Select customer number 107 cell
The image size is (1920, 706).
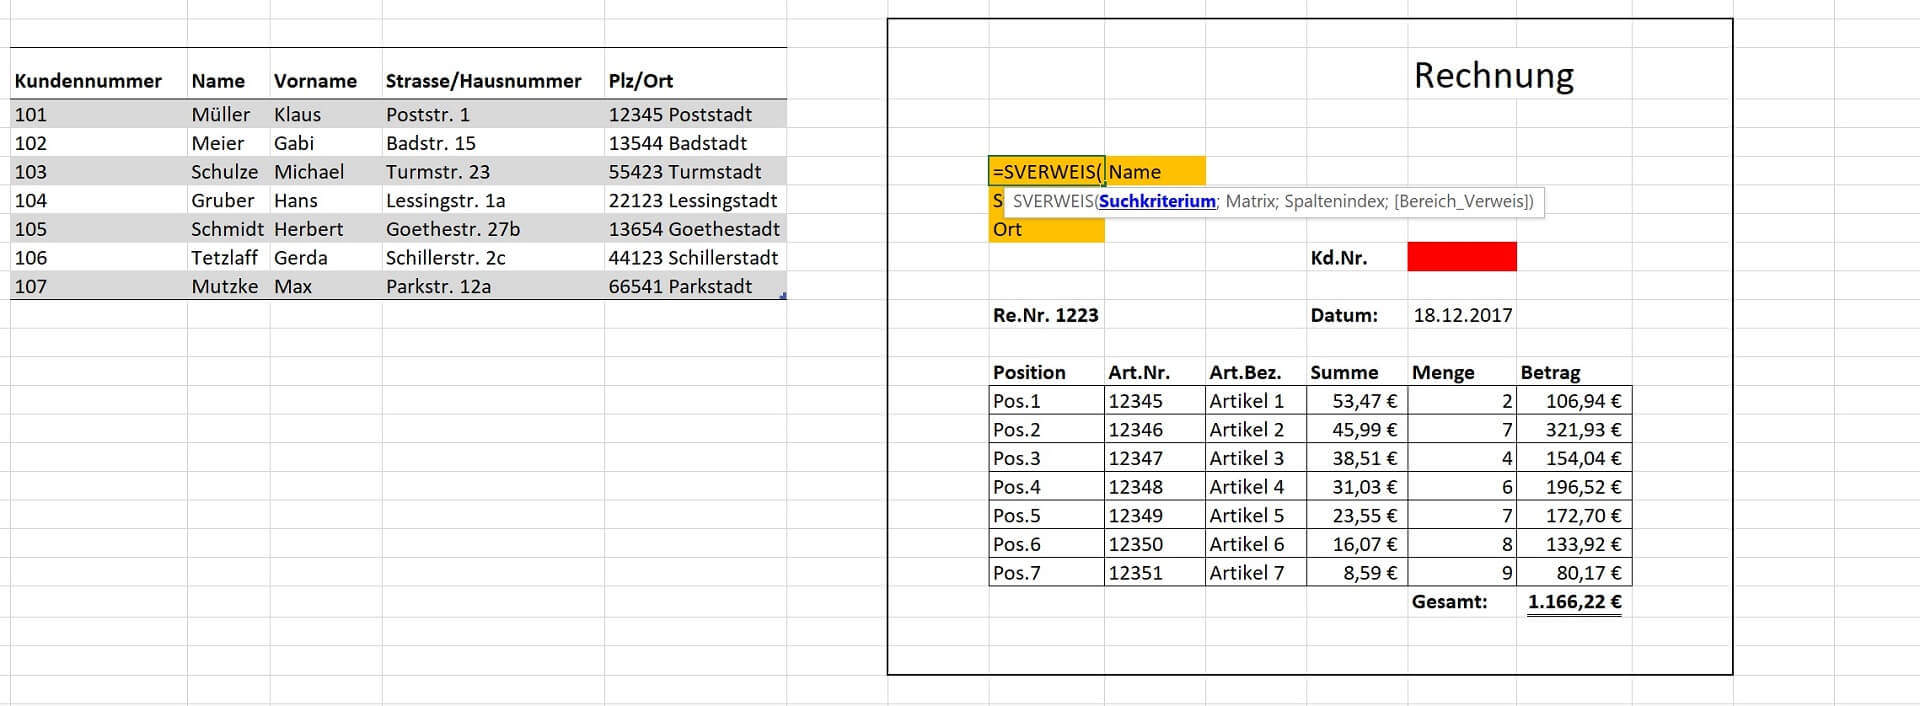98,286
